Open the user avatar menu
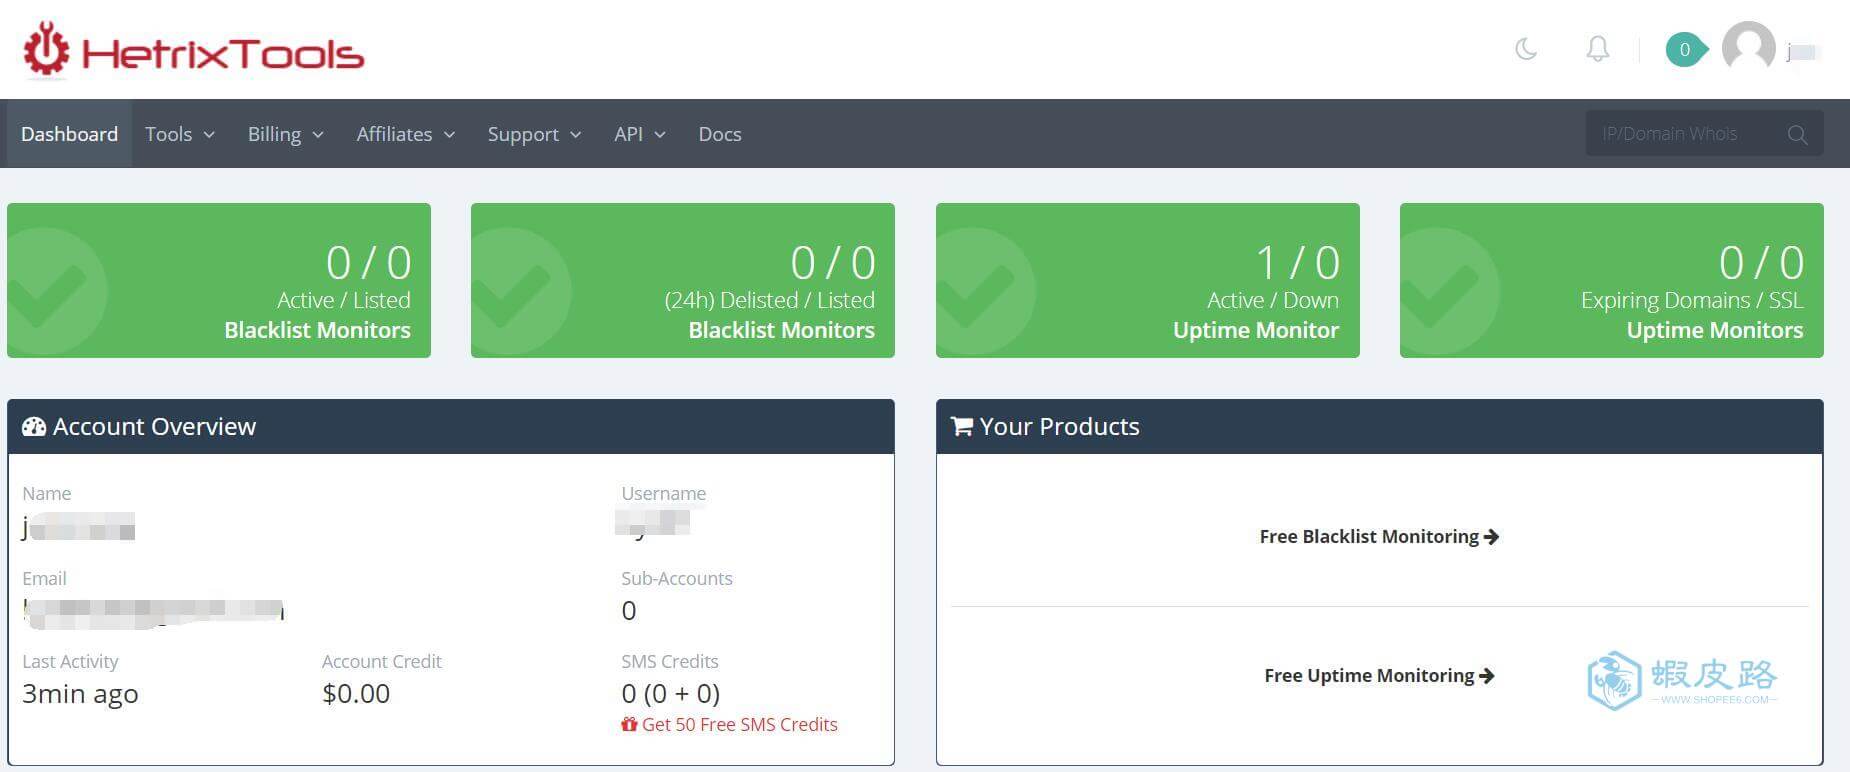This screenshot has height=772, width=1850. click(x=1748, y=47)
